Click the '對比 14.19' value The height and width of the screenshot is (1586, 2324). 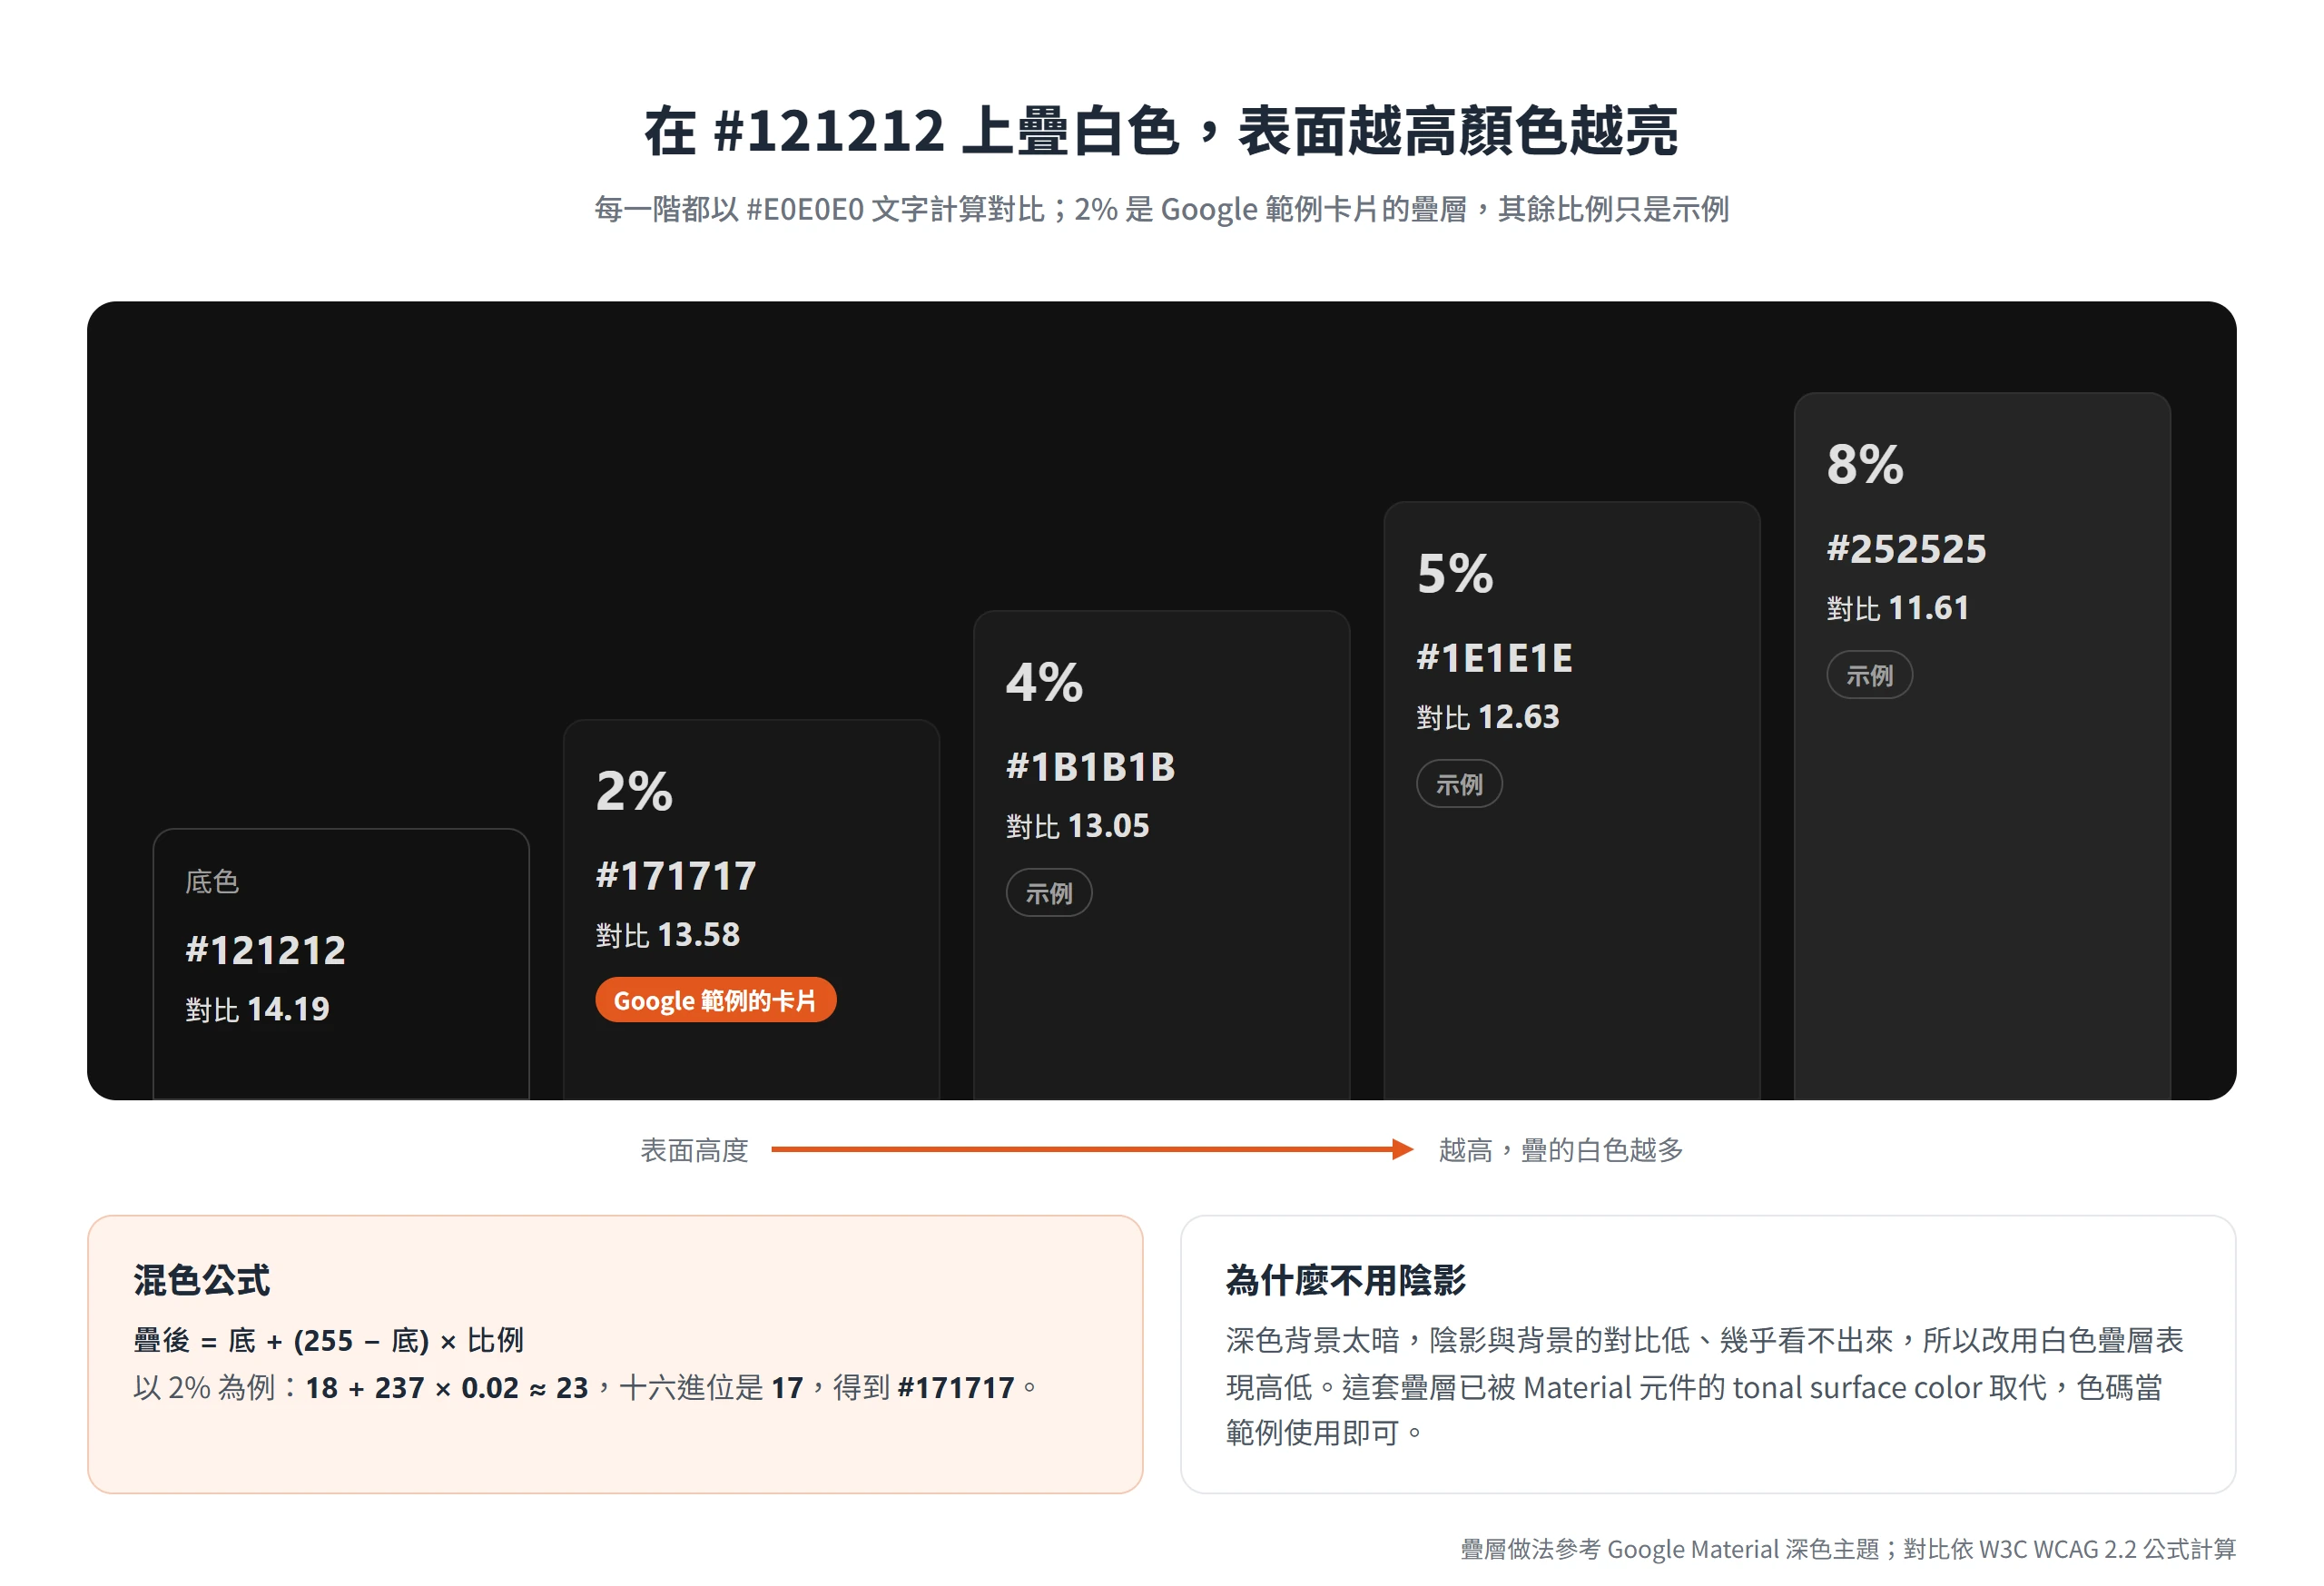pyautogui.click(x=257, y=1009)
